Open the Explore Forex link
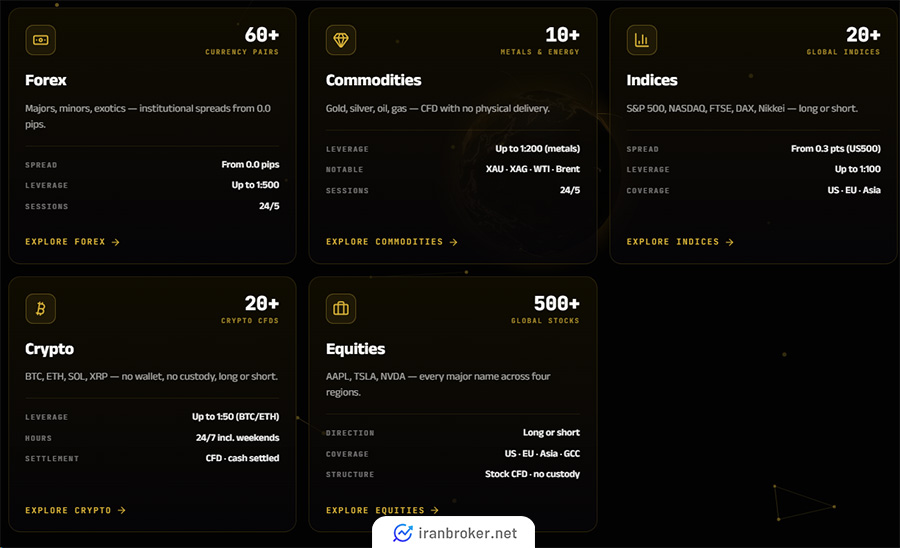The width and height of the screenshot is (900, 548). [x=72, y=242]
